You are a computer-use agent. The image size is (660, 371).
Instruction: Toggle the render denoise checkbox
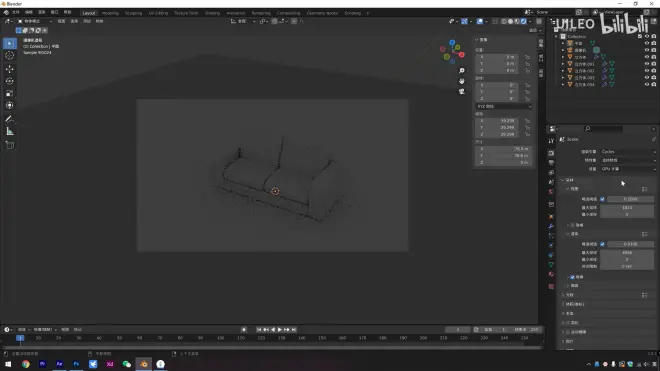pyautogui.click(x=572, y=277)
